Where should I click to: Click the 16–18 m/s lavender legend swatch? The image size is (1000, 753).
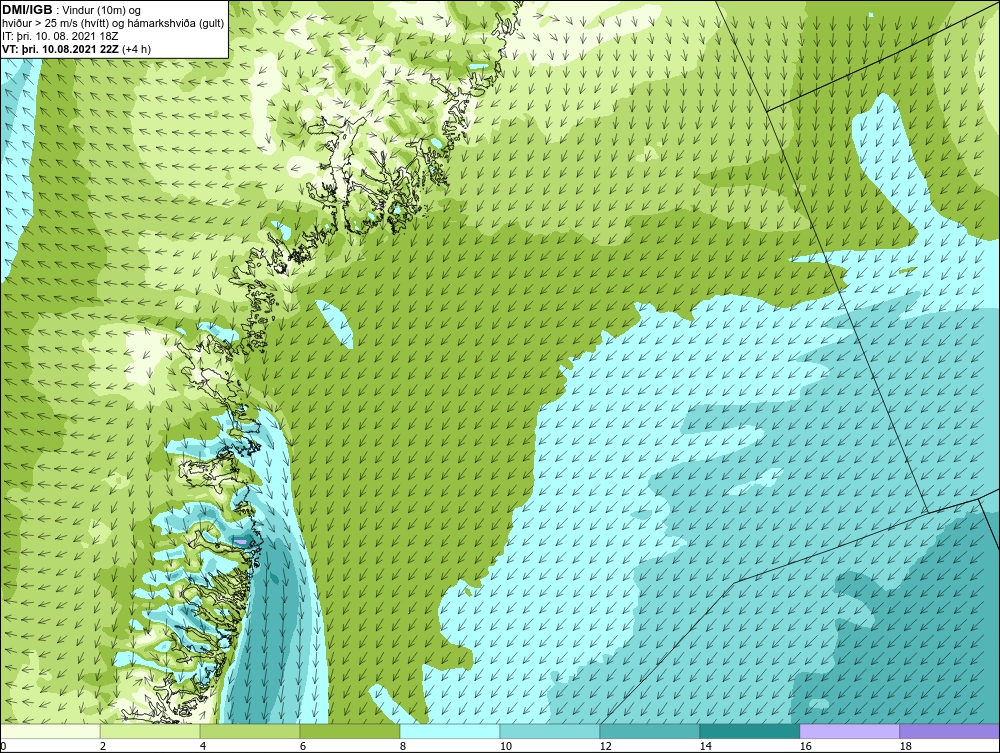(x=849, y=731)
